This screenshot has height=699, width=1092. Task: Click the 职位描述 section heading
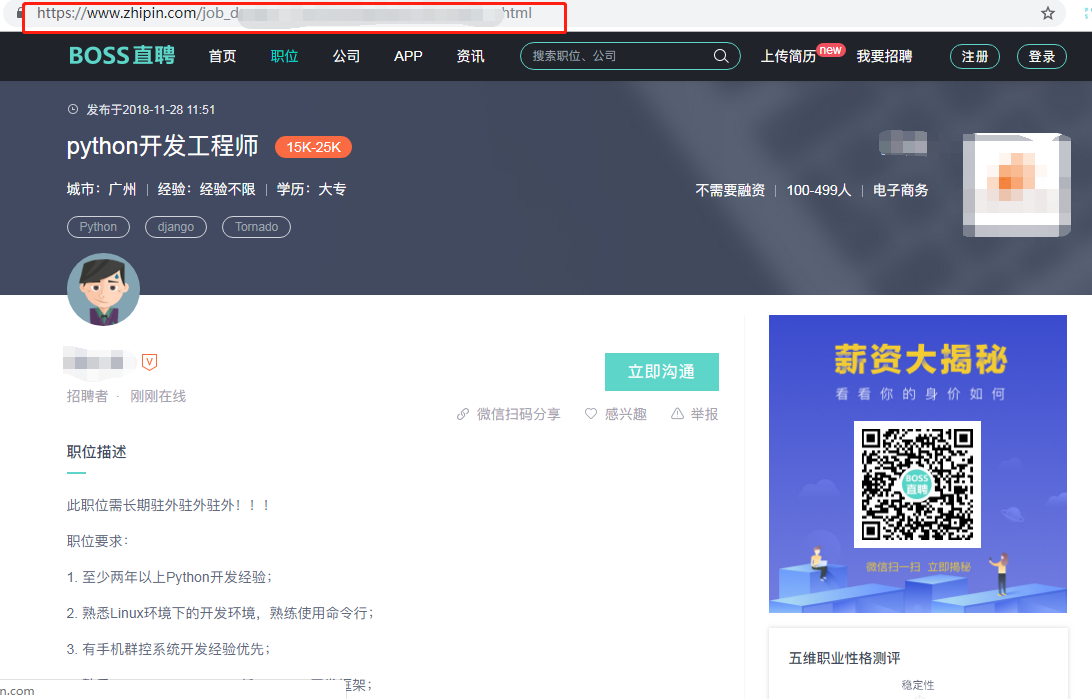coord(96,452)
